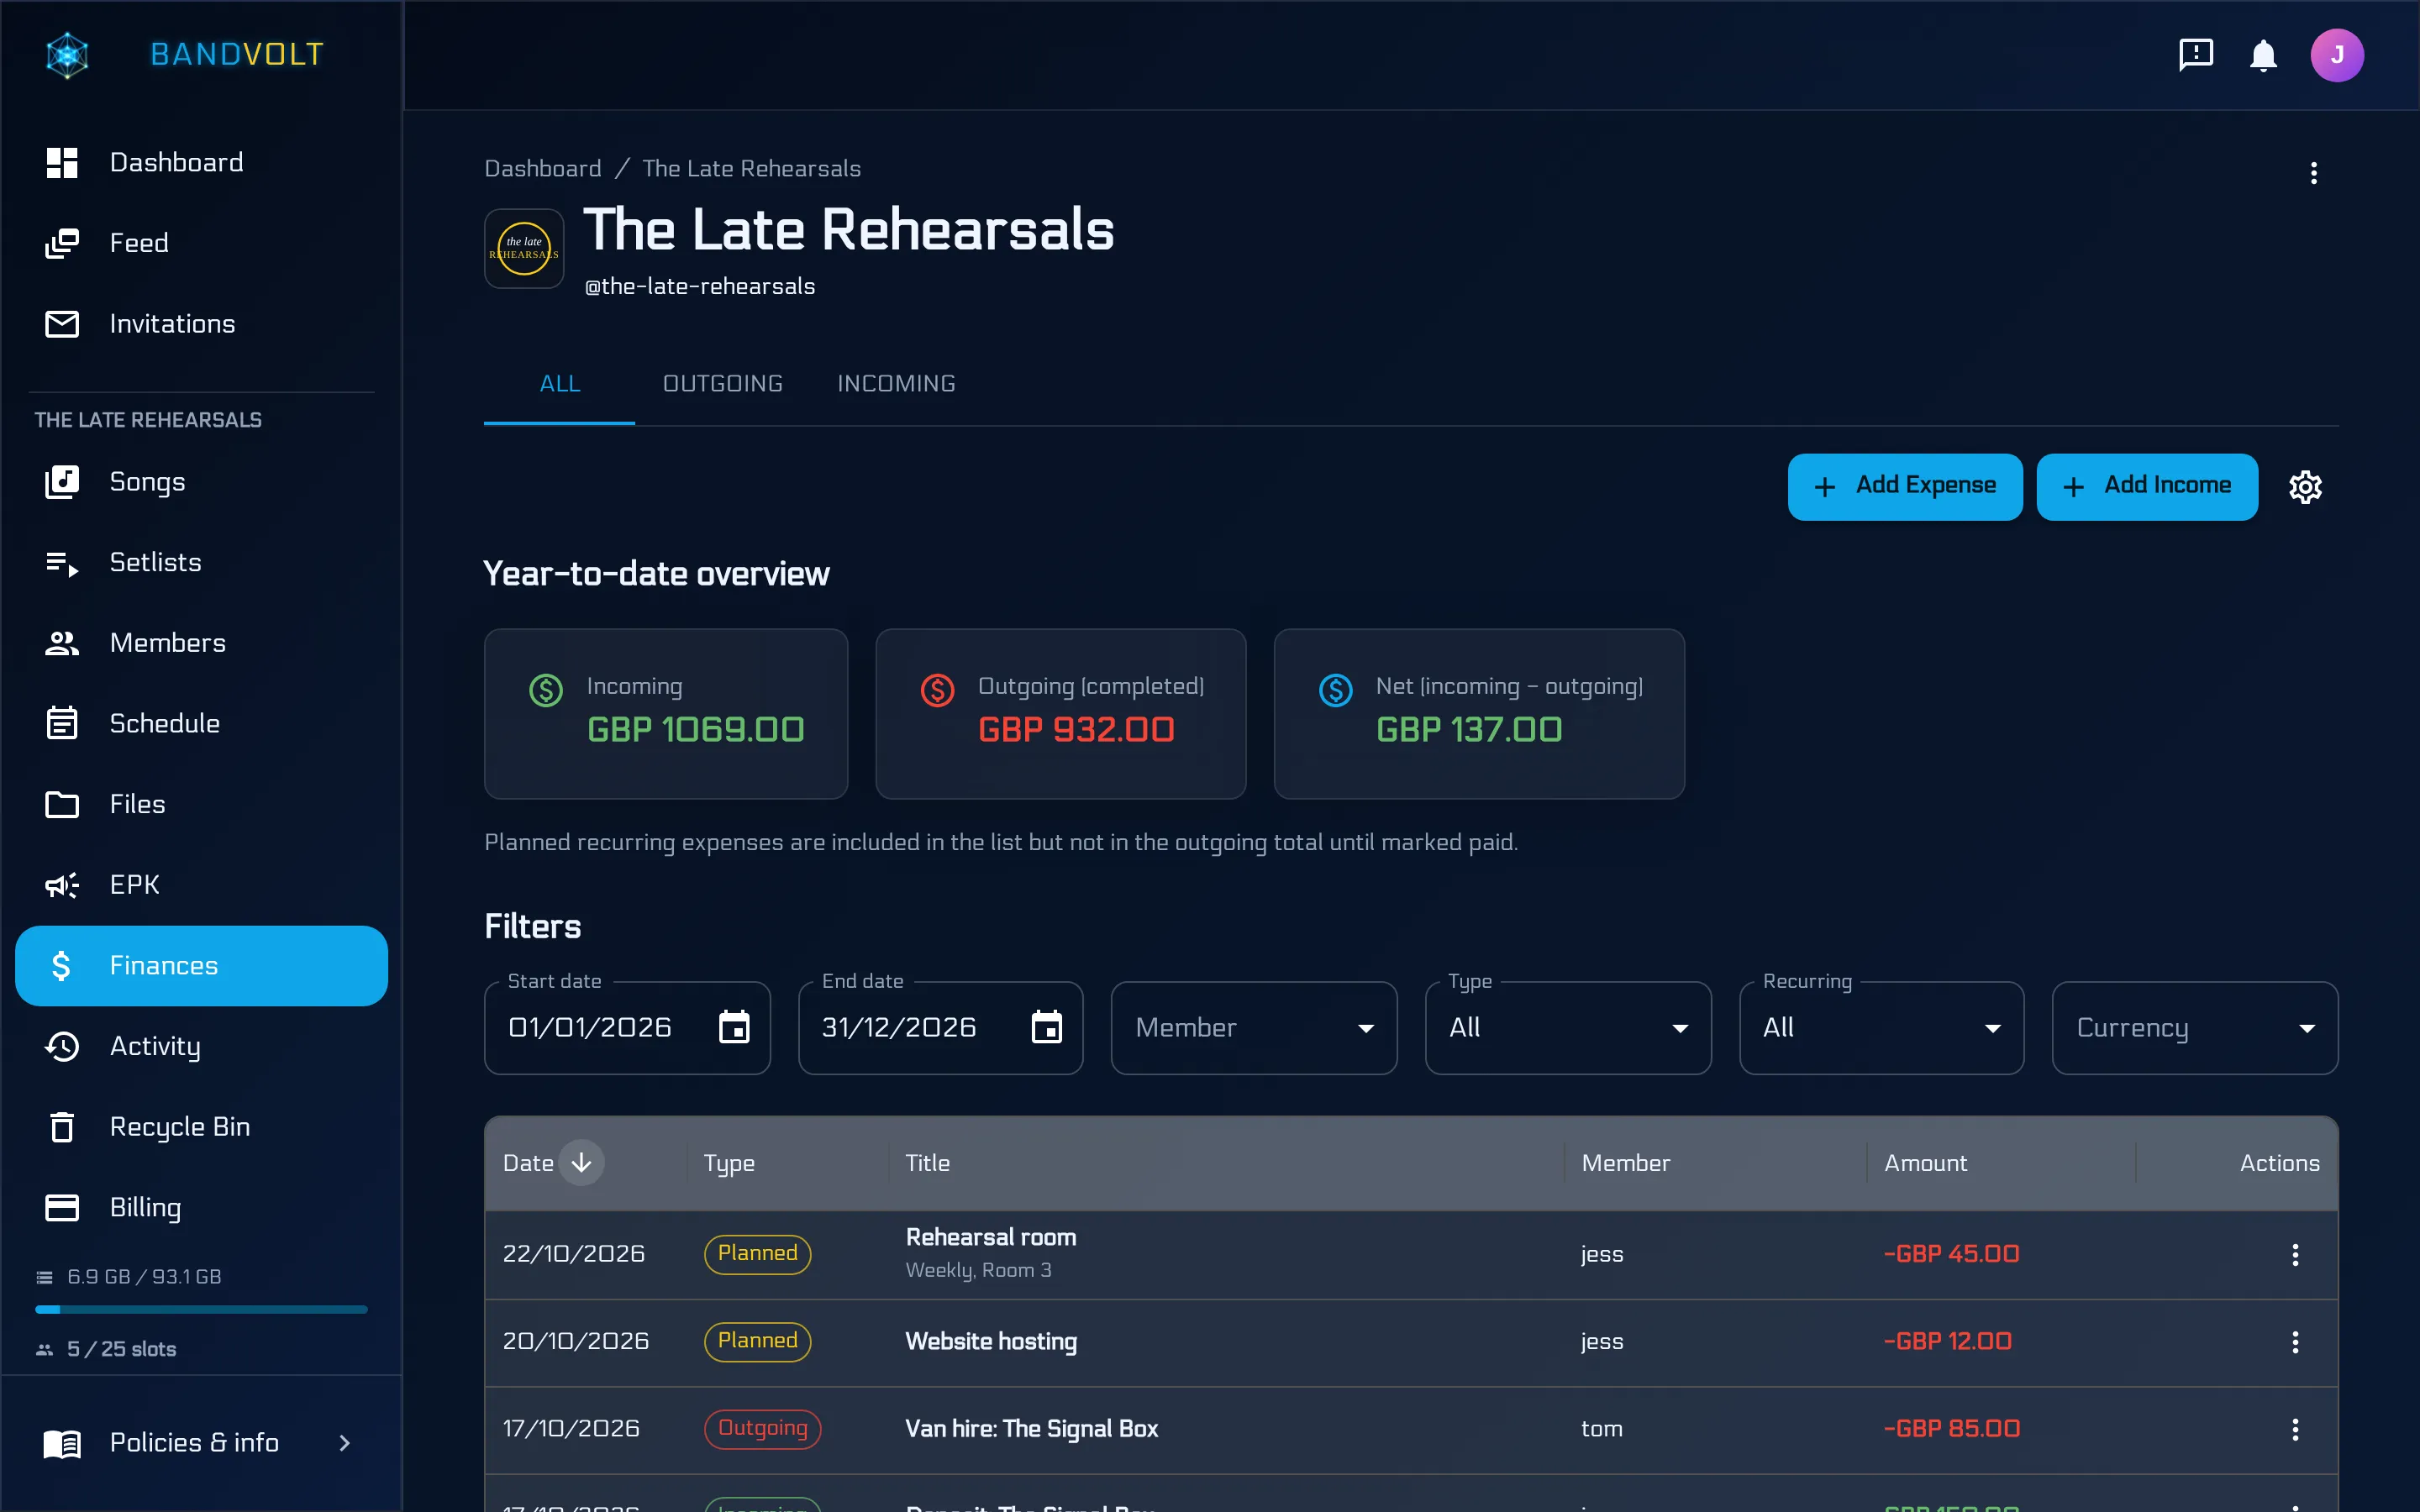Click the End date input field
The width and height of the screenshot is (2420, 1512).
940,1027
